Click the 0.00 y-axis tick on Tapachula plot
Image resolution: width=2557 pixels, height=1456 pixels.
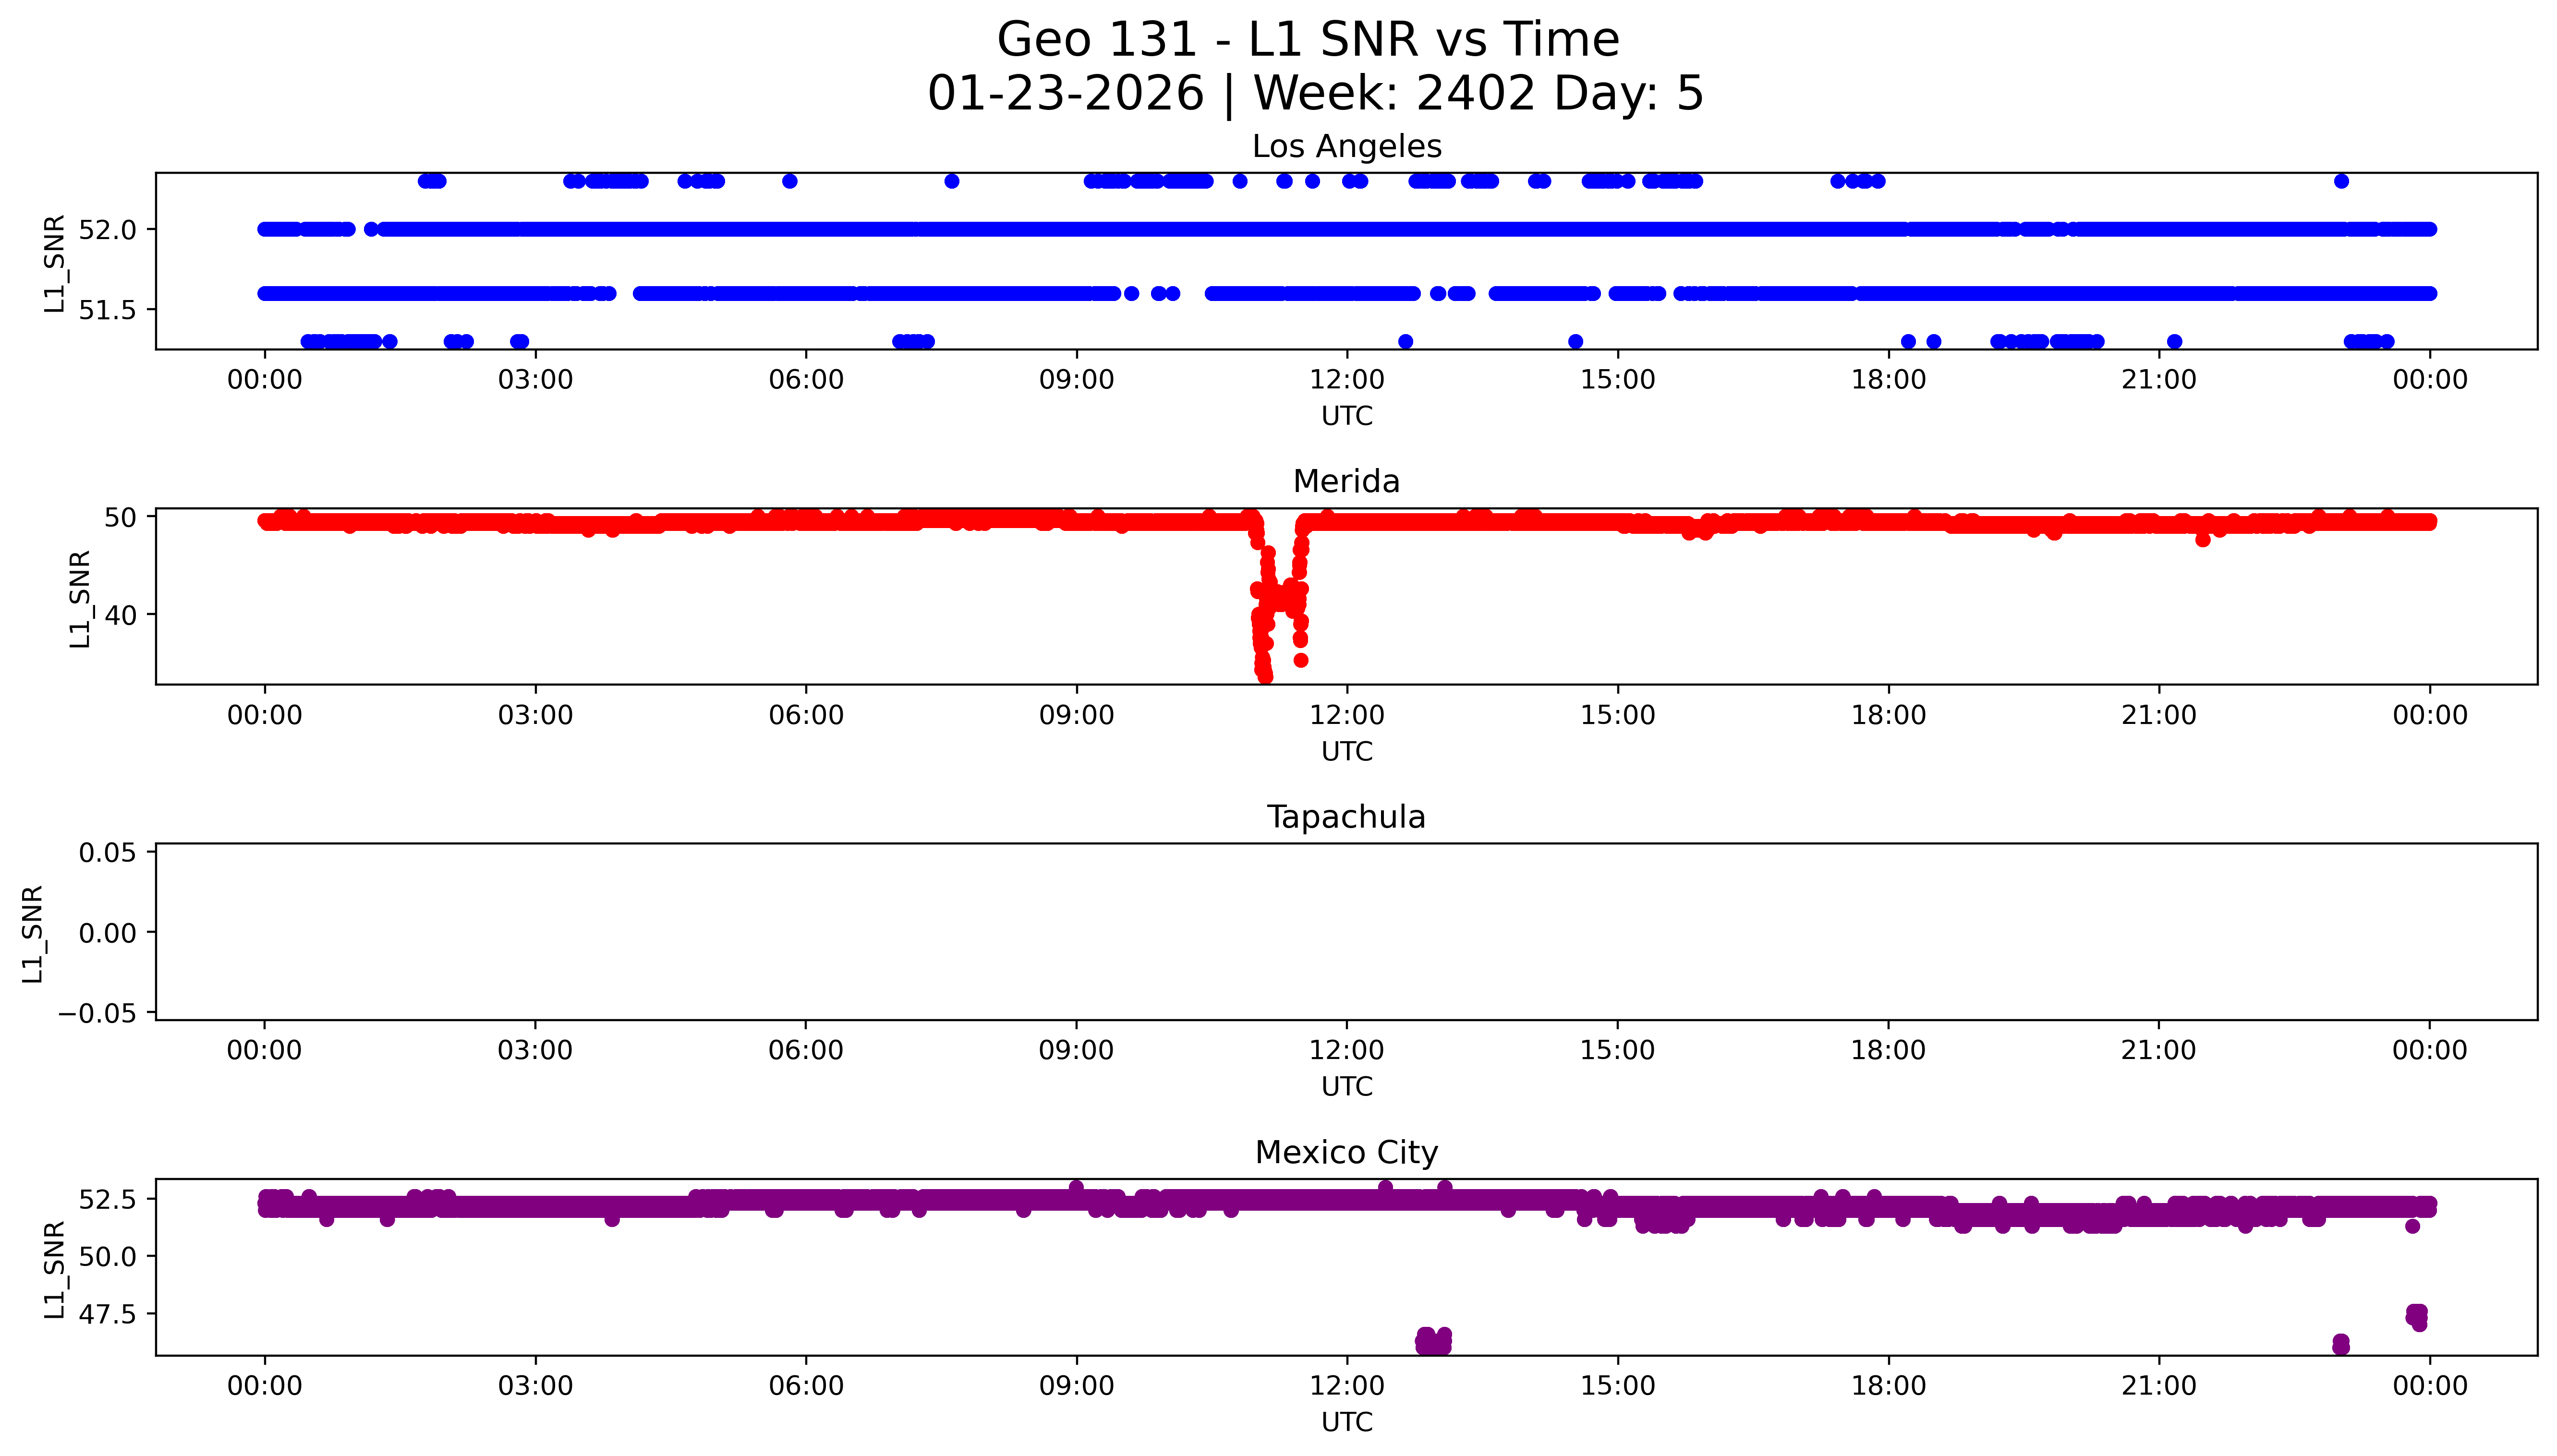point(107,933)
